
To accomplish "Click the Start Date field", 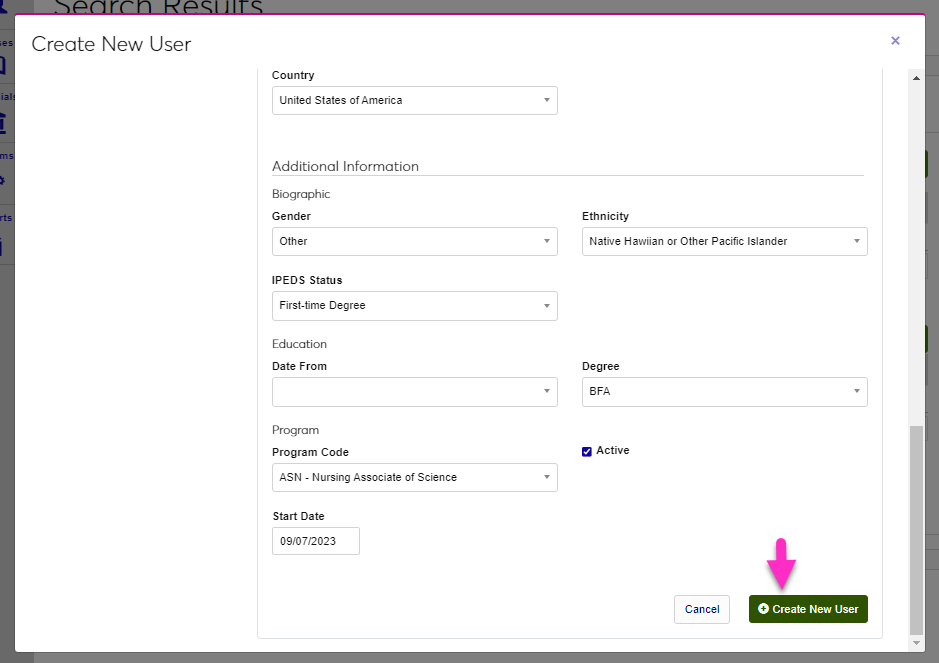I will point(315,541).
